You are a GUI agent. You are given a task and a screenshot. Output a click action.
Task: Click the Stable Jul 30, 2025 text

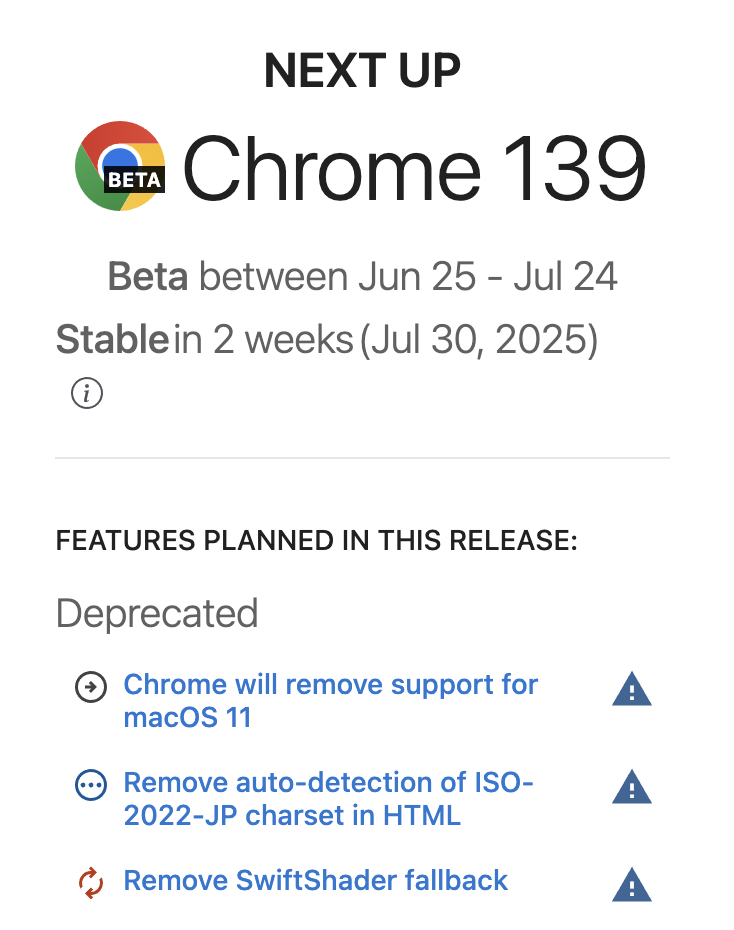[479, 340]
